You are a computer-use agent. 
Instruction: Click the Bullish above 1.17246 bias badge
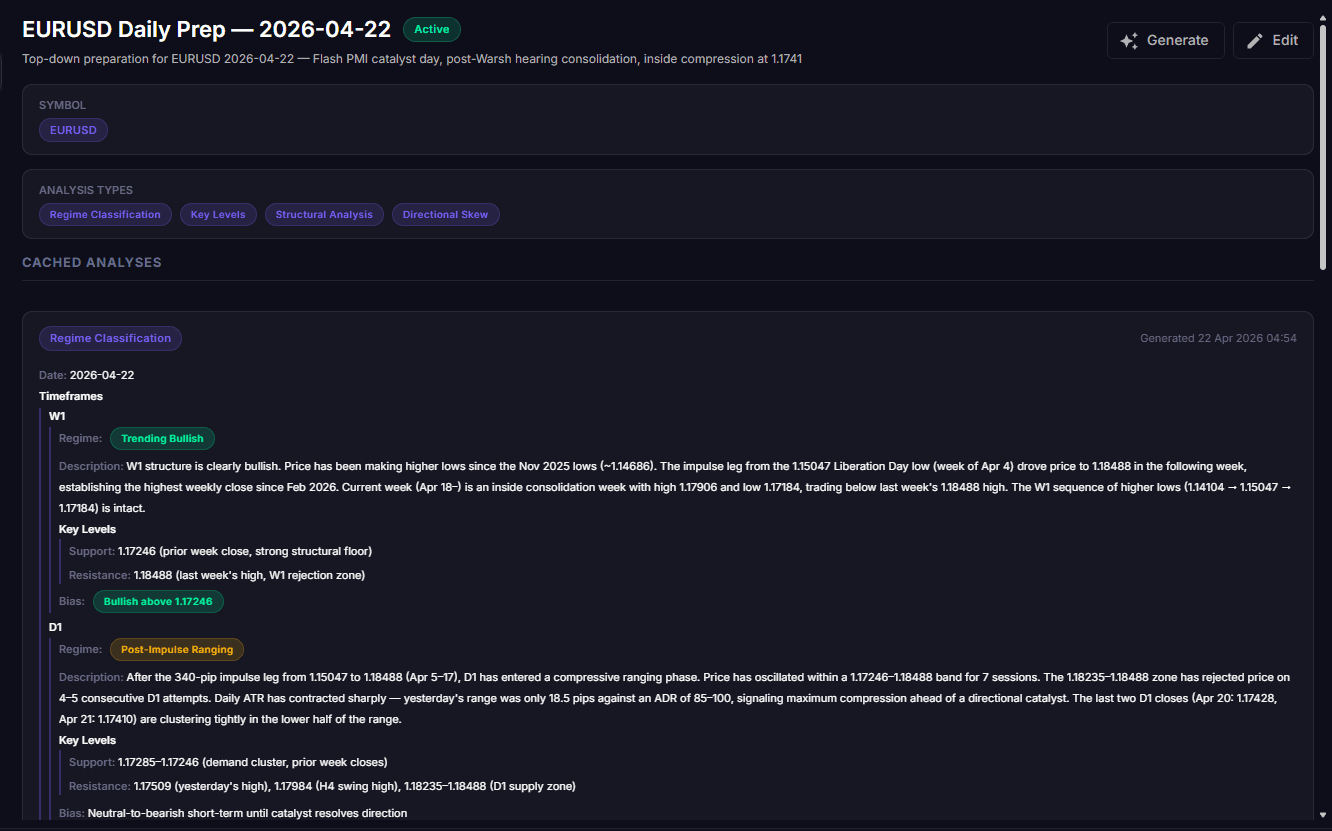(158, 601)
